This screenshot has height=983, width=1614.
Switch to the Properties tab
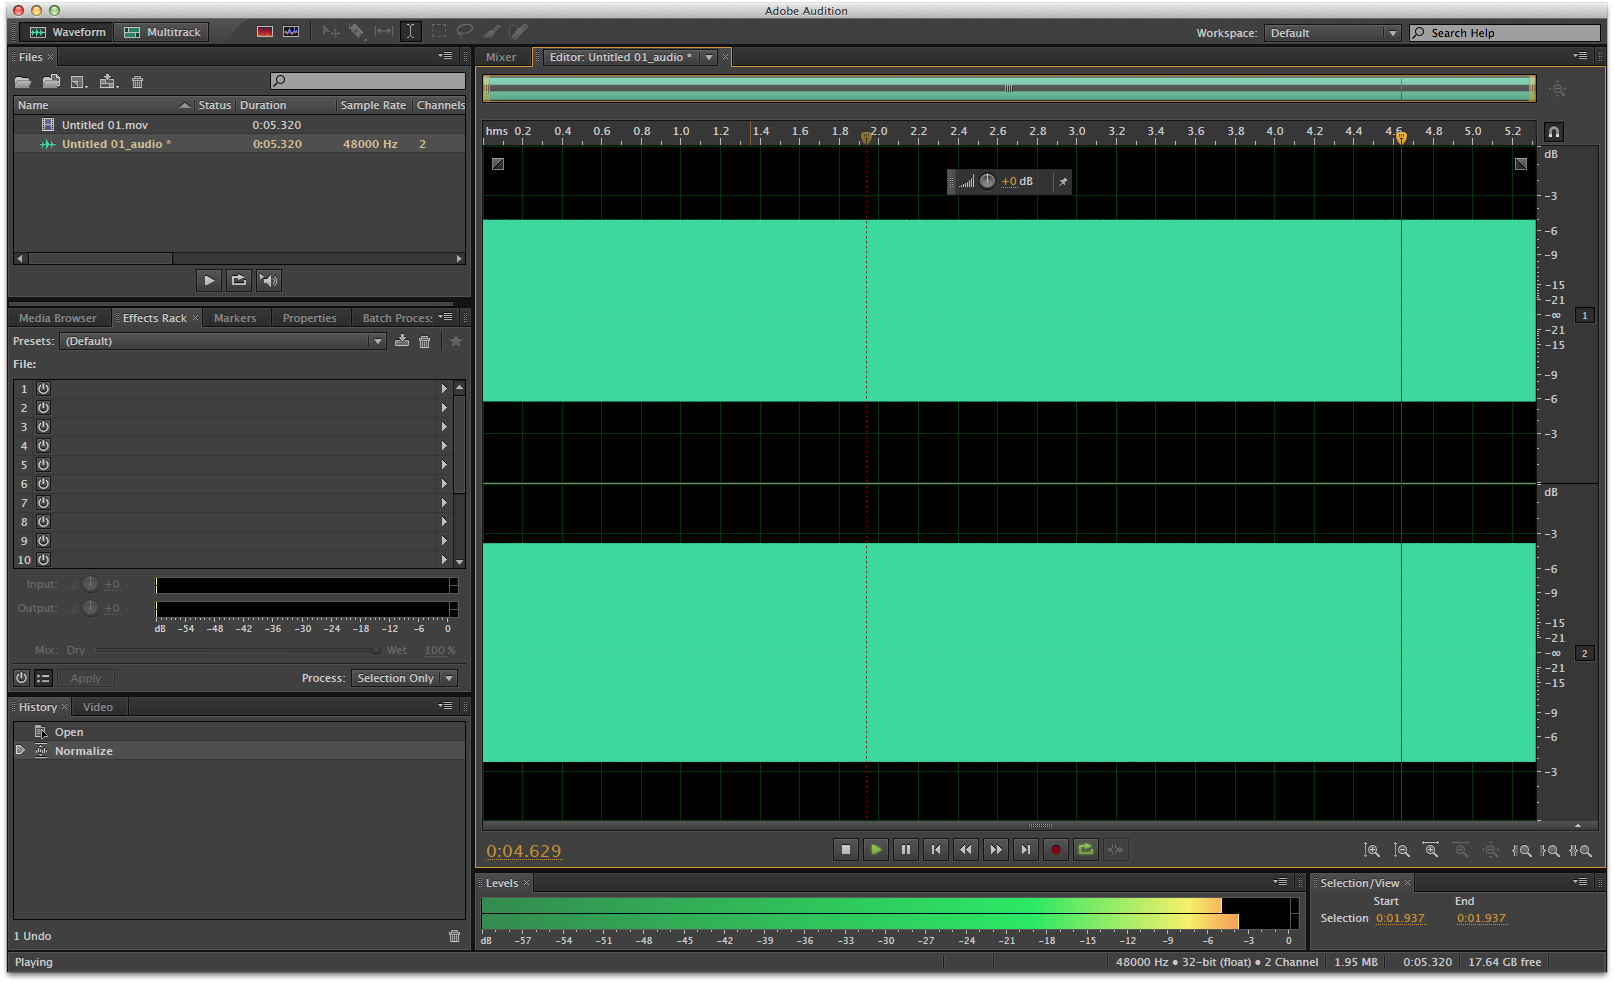(x=310, y=318)
